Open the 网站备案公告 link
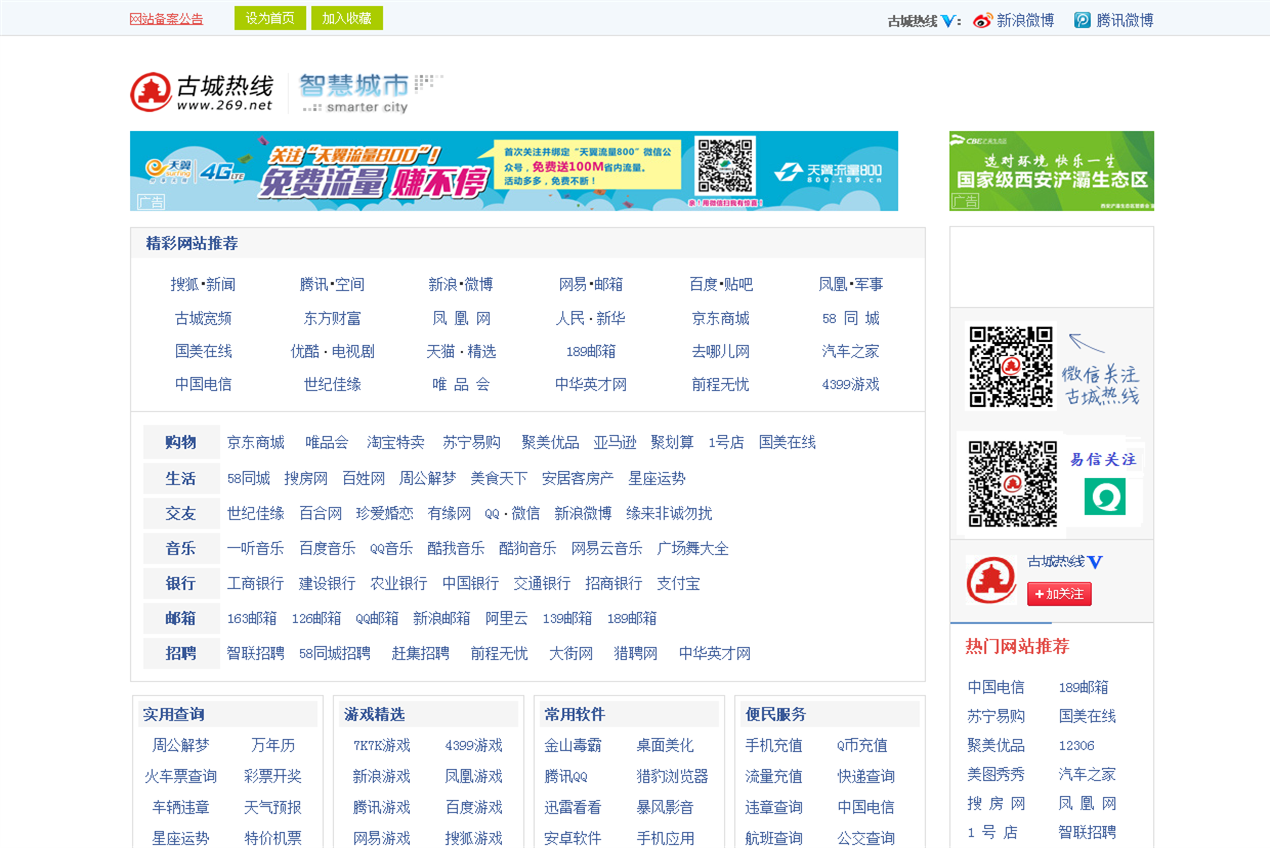Image resolution: width=1270 pixels, height=848 pixels. [x=167, y=19]
